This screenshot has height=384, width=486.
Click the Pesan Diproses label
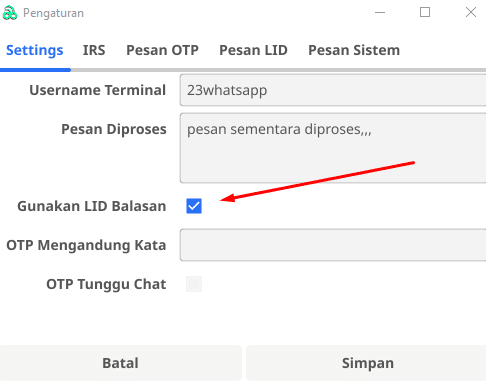pos(114,129)
